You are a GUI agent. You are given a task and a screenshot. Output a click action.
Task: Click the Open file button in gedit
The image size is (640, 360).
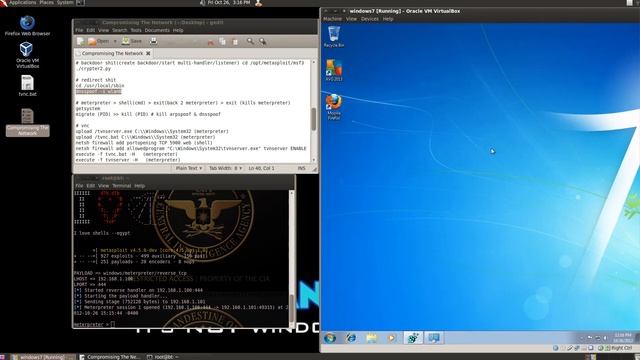(x=98, y=41)
